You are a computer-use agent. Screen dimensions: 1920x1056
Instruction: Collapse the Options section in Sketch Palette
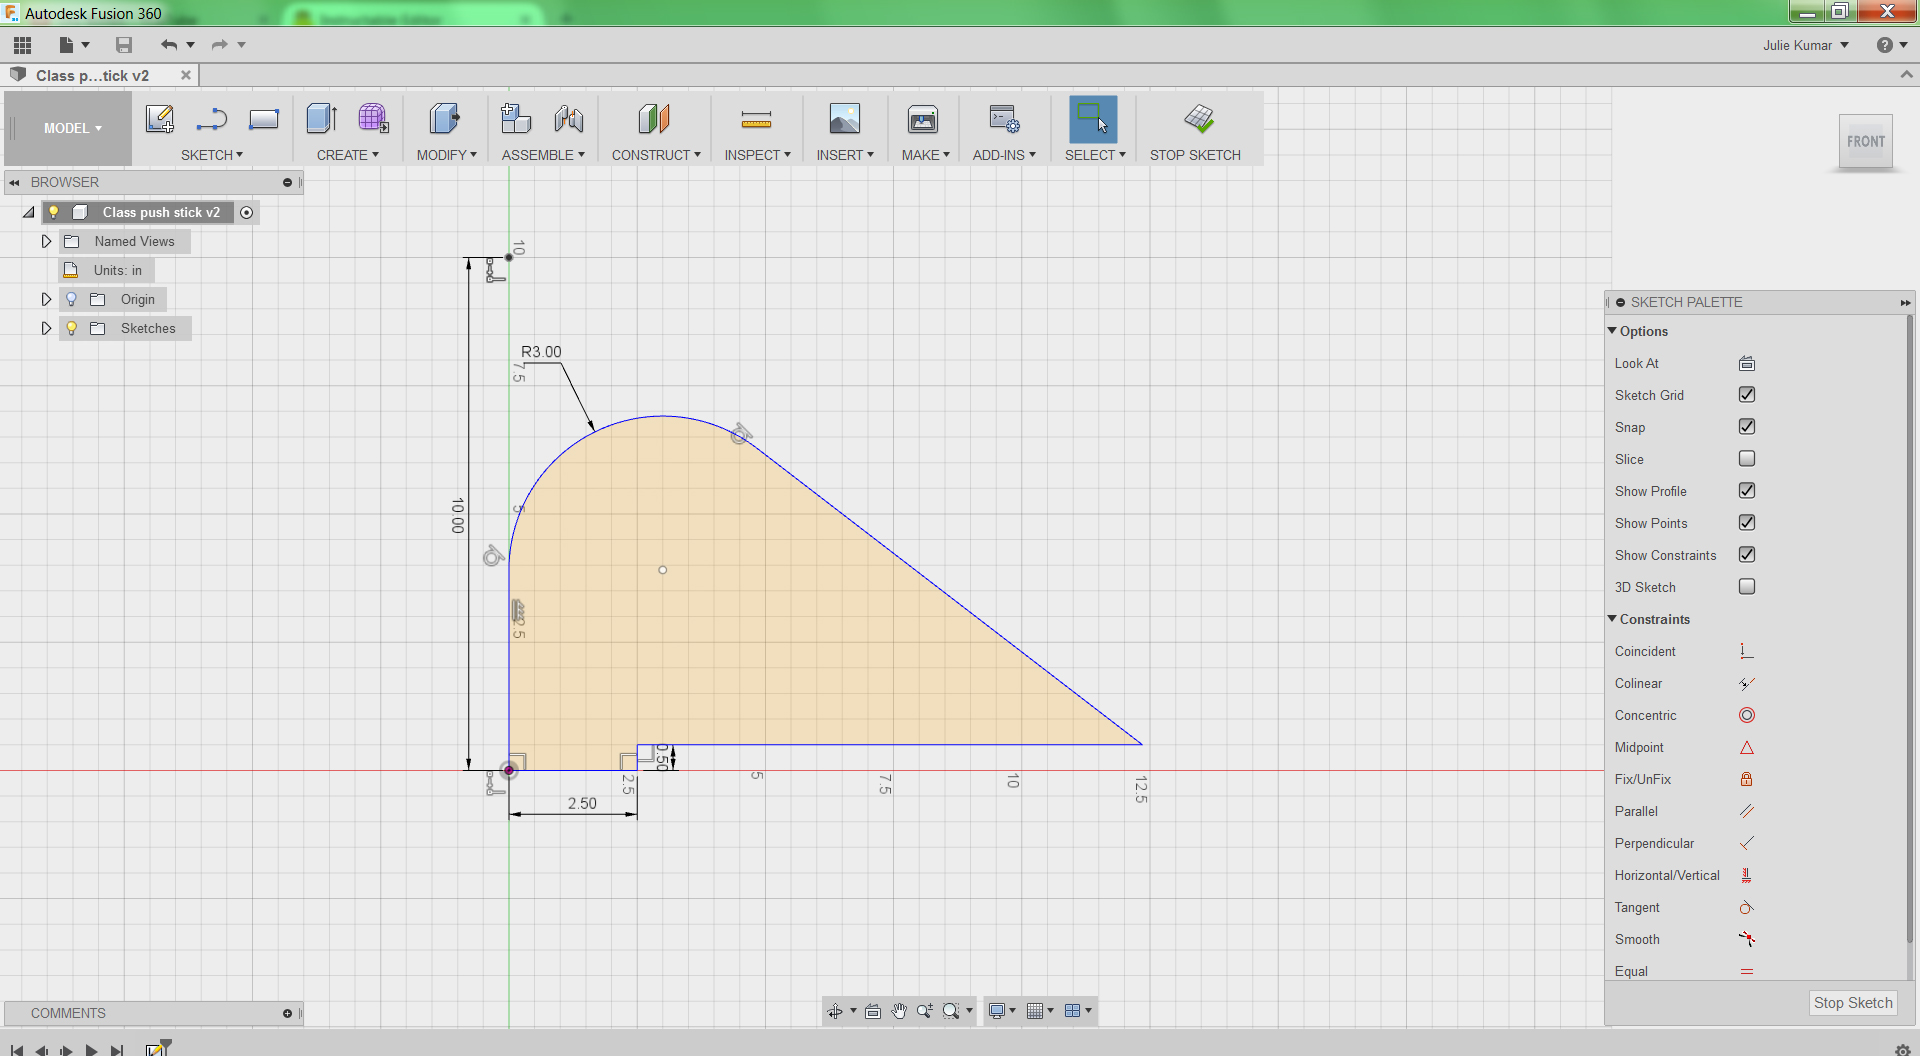coord(1612,331)
